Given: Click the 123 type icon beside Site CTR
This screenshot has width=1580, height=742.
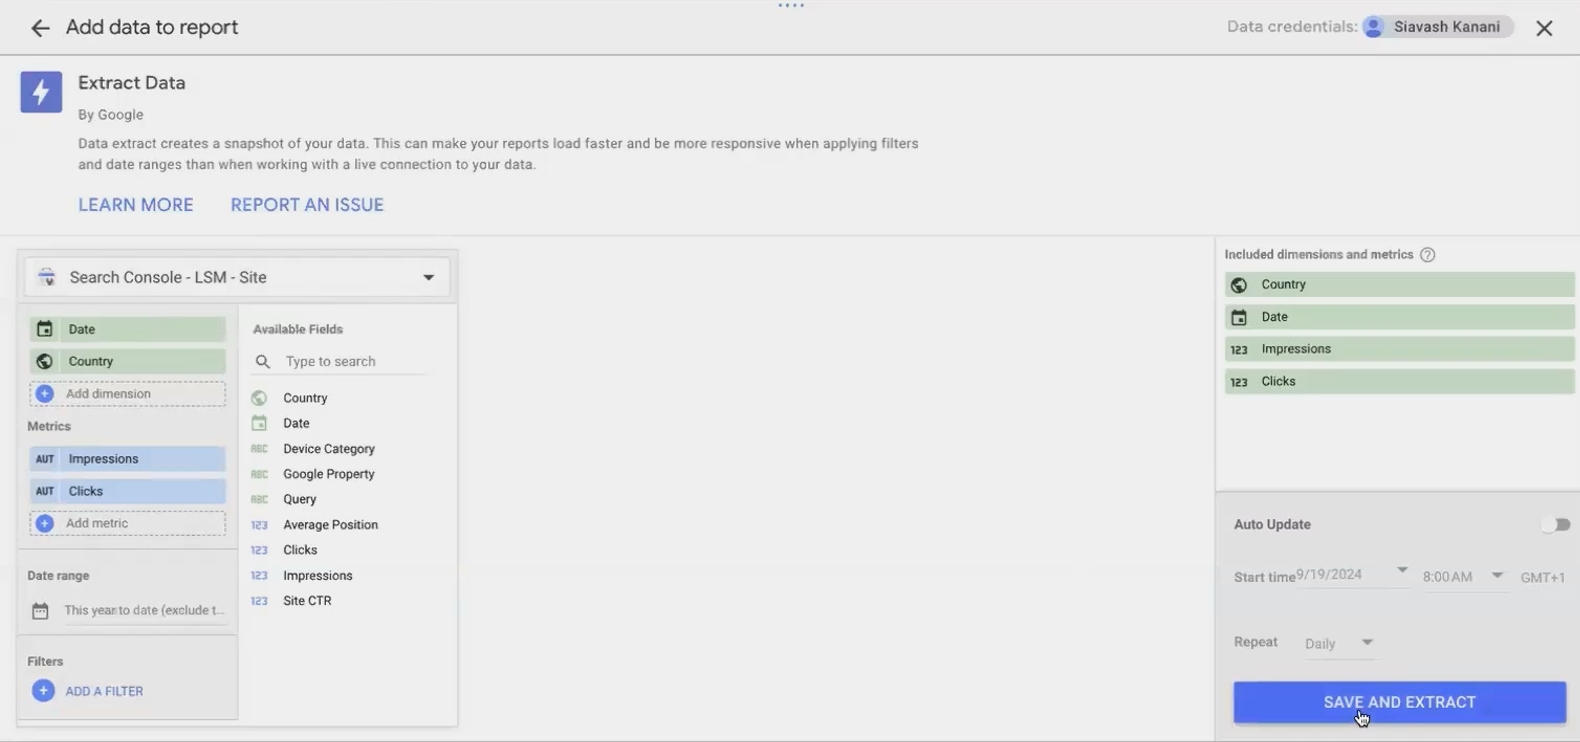Looking at the screenshot, I should (x=259, y=601).
